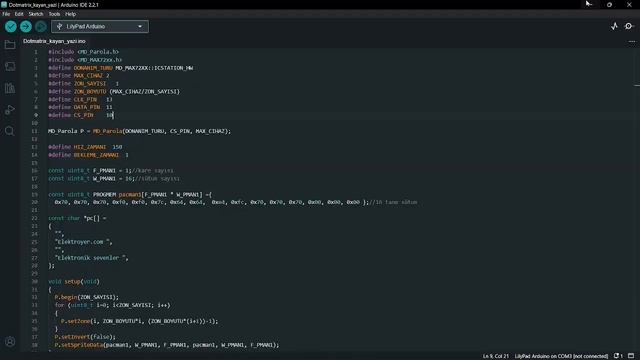Open the Tools menu

[54, 14]
